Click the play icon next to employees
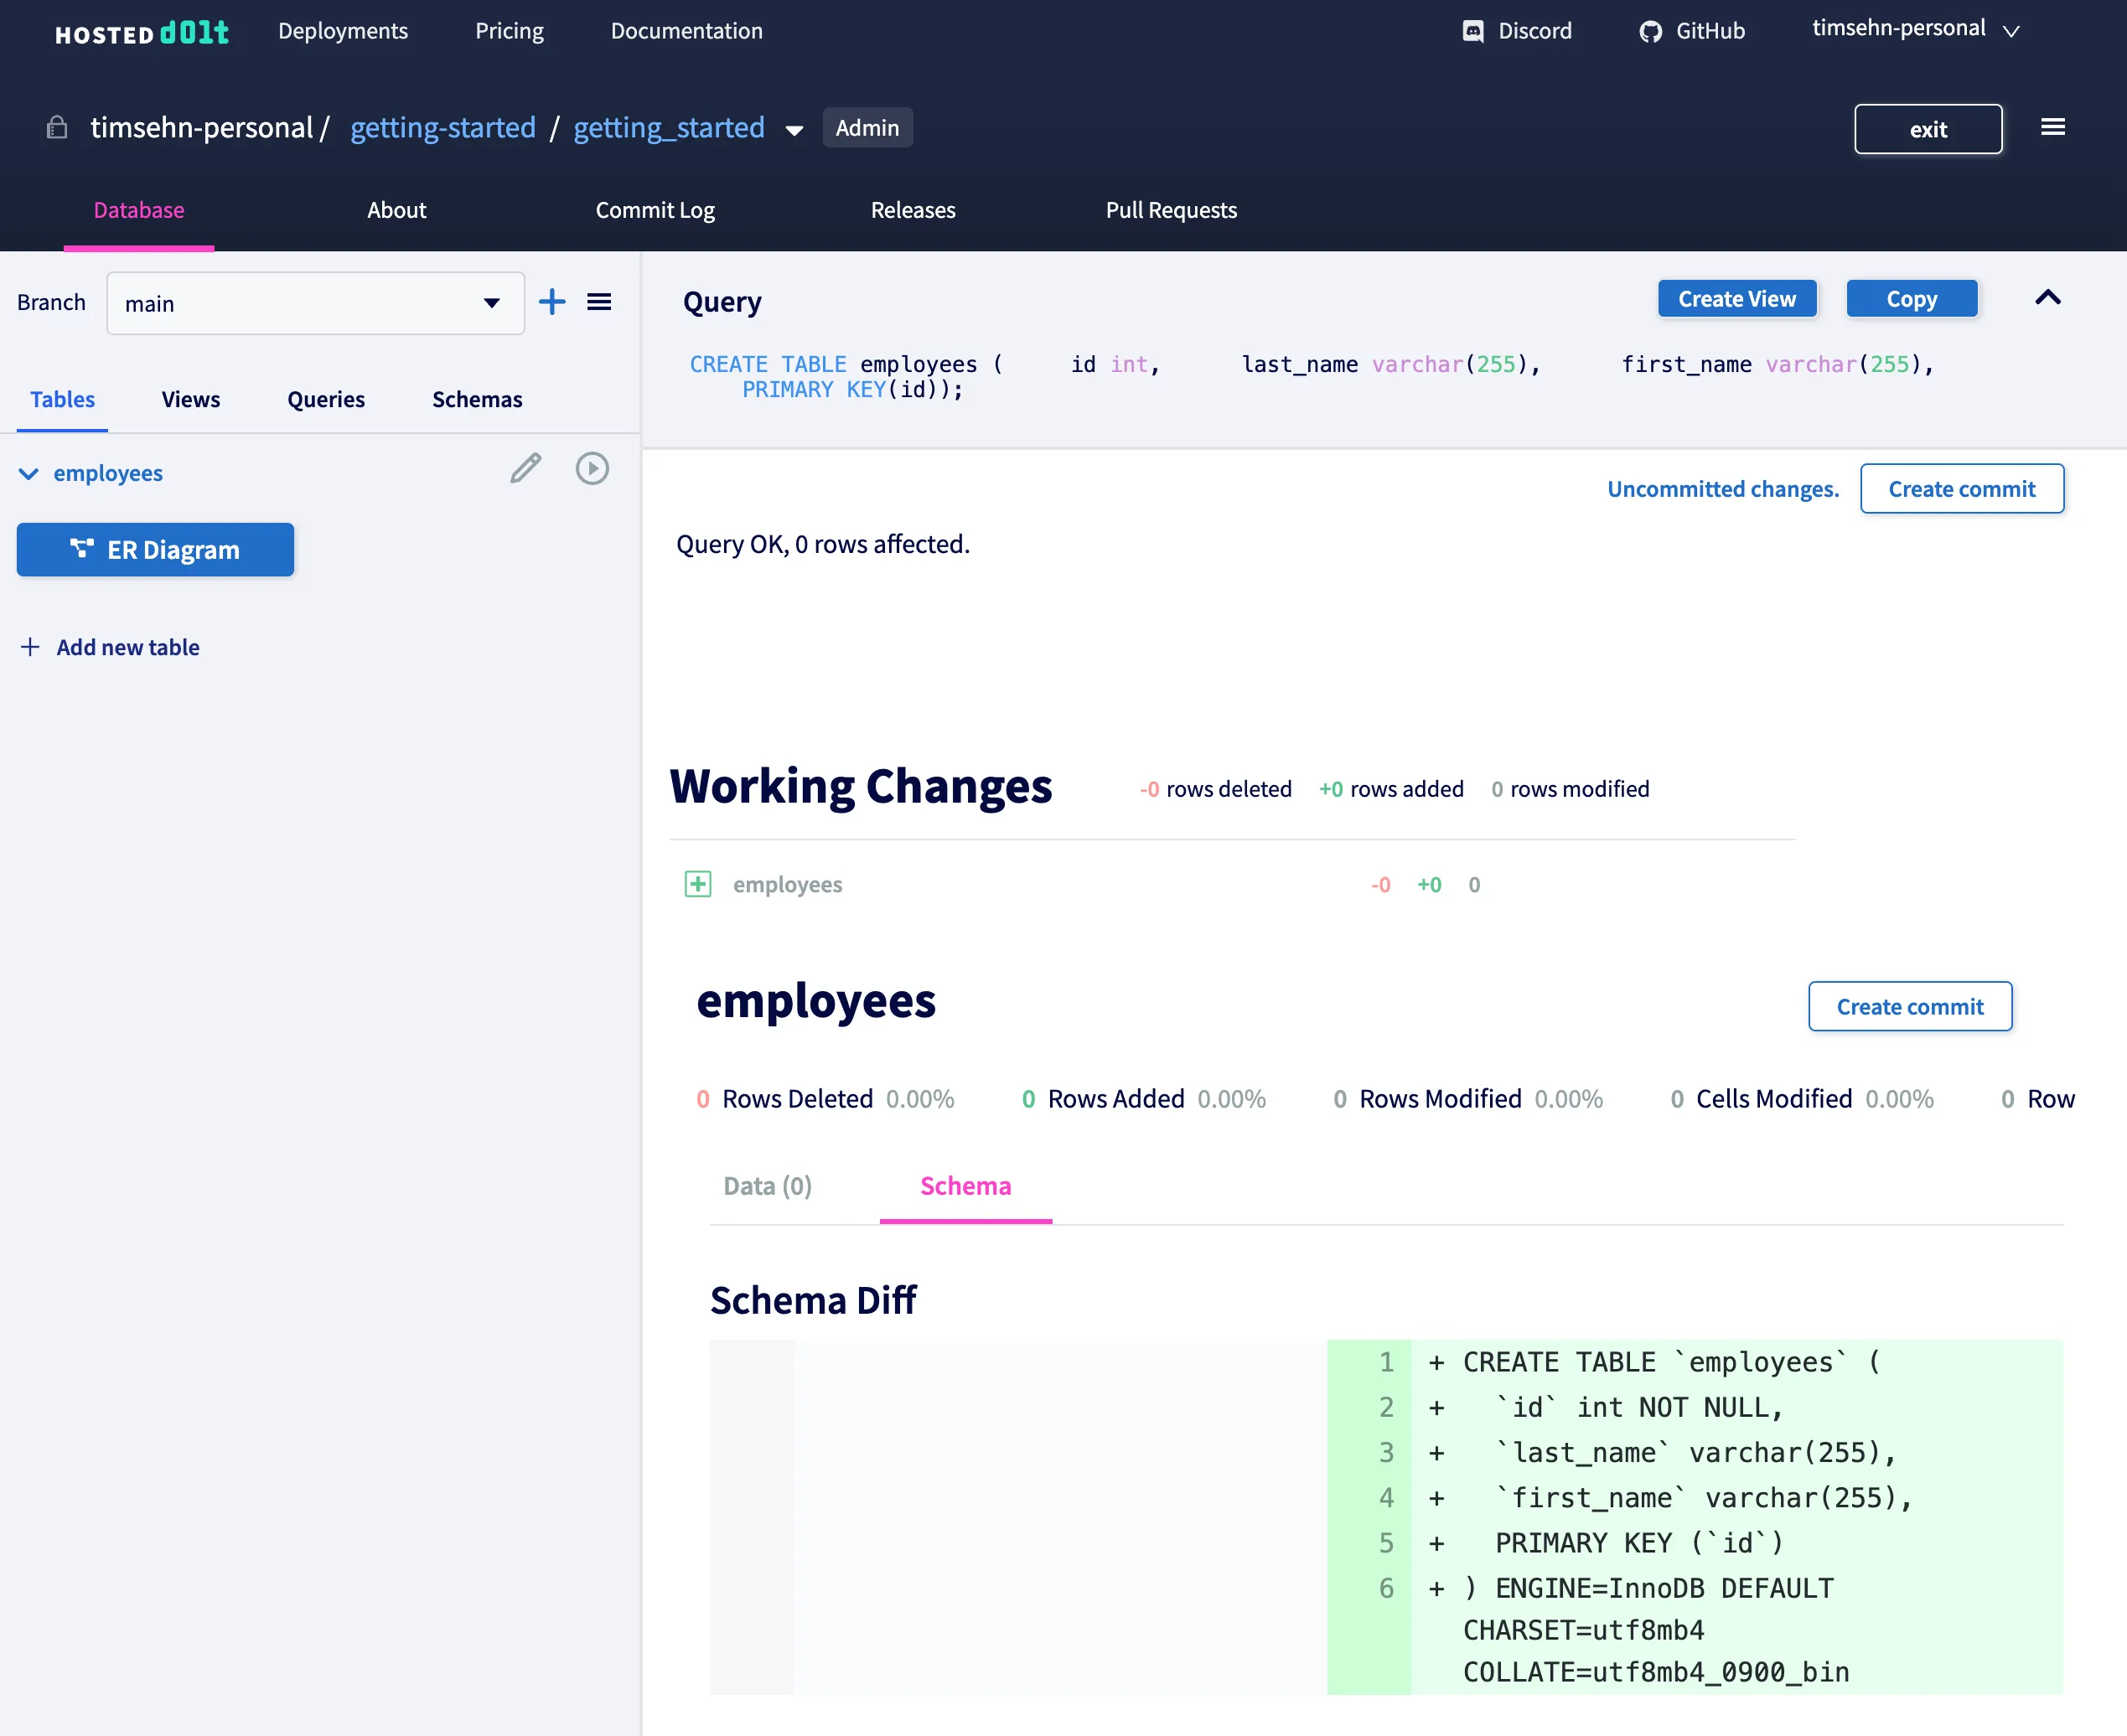This screenshot has height=1736, width=2127. pos(592,469)
